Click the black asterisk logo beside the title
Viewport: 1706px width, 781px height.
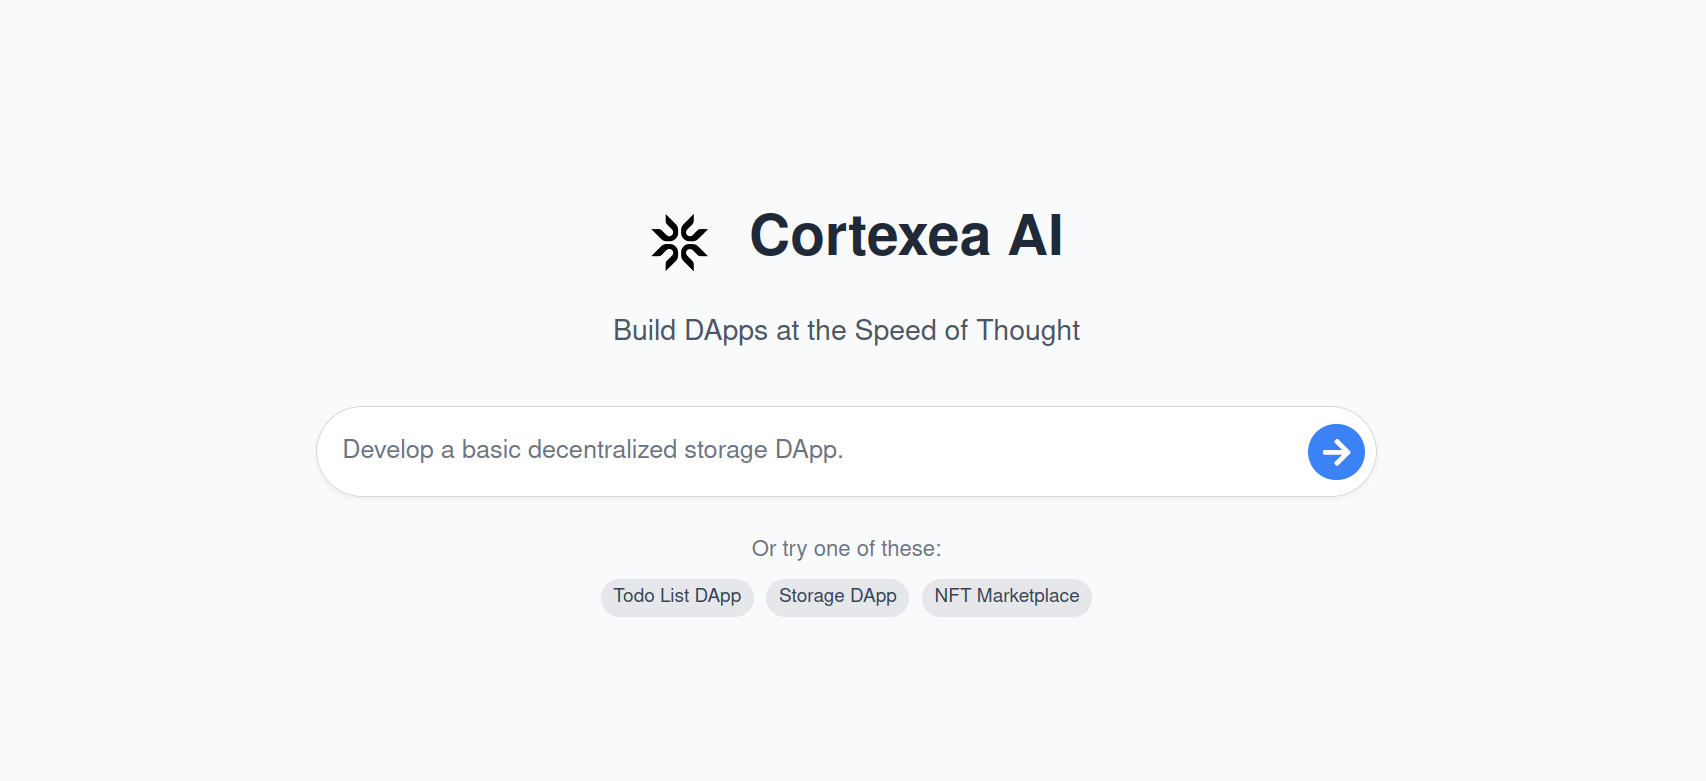(679, 242)
